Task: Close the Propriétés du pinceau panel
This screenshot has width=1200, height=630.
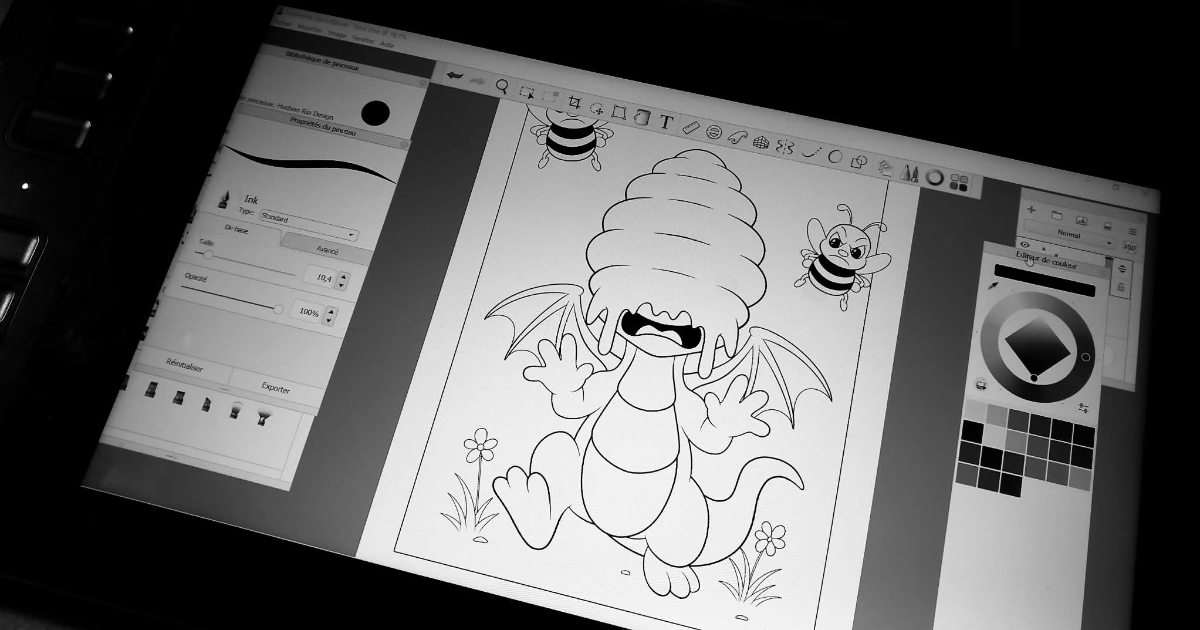Action: pos(403,146)
